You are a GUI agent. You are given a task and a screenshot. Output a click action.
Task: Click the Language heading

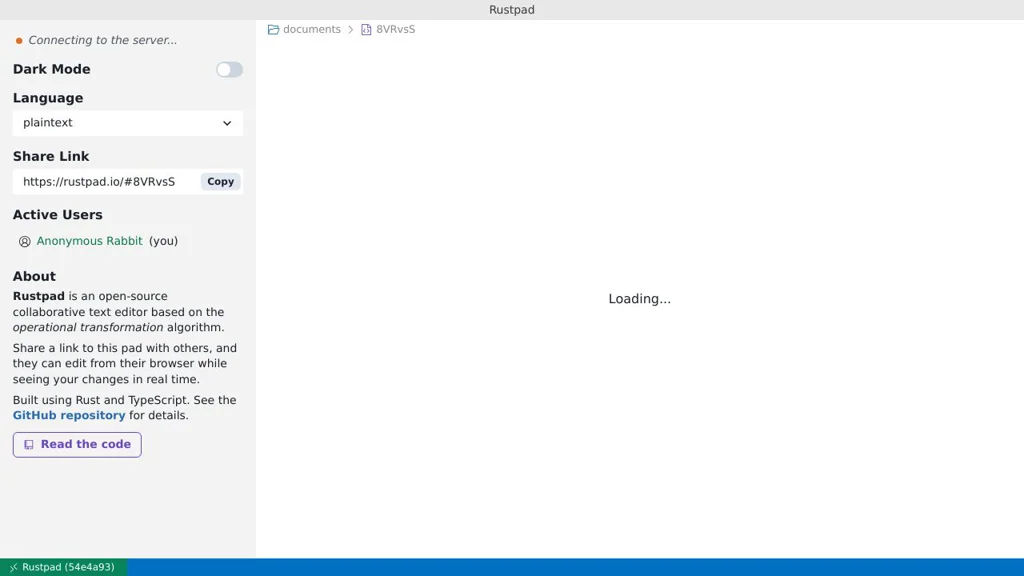pos(48,98)
